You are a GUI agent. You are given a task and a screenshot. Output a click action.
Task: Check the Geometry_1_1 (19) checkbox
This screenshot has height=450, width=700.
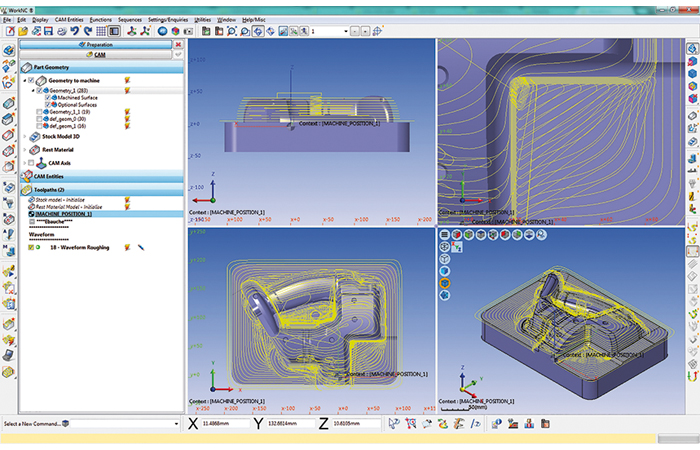(x=39, y=112)
